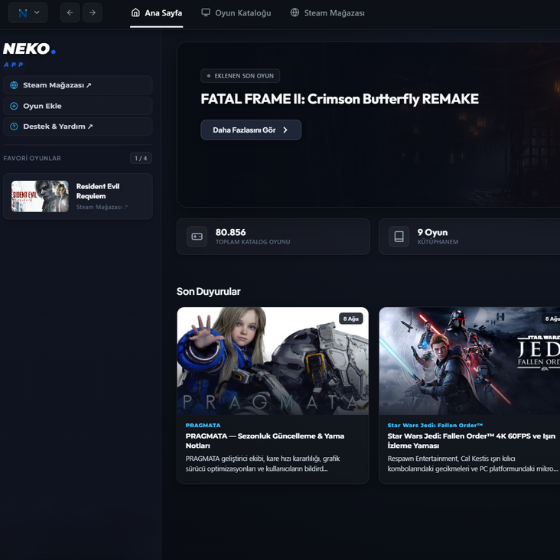This screenshot has width=560, height=560.
Task: Go back with the left arrow
Action: pos(70,13)
